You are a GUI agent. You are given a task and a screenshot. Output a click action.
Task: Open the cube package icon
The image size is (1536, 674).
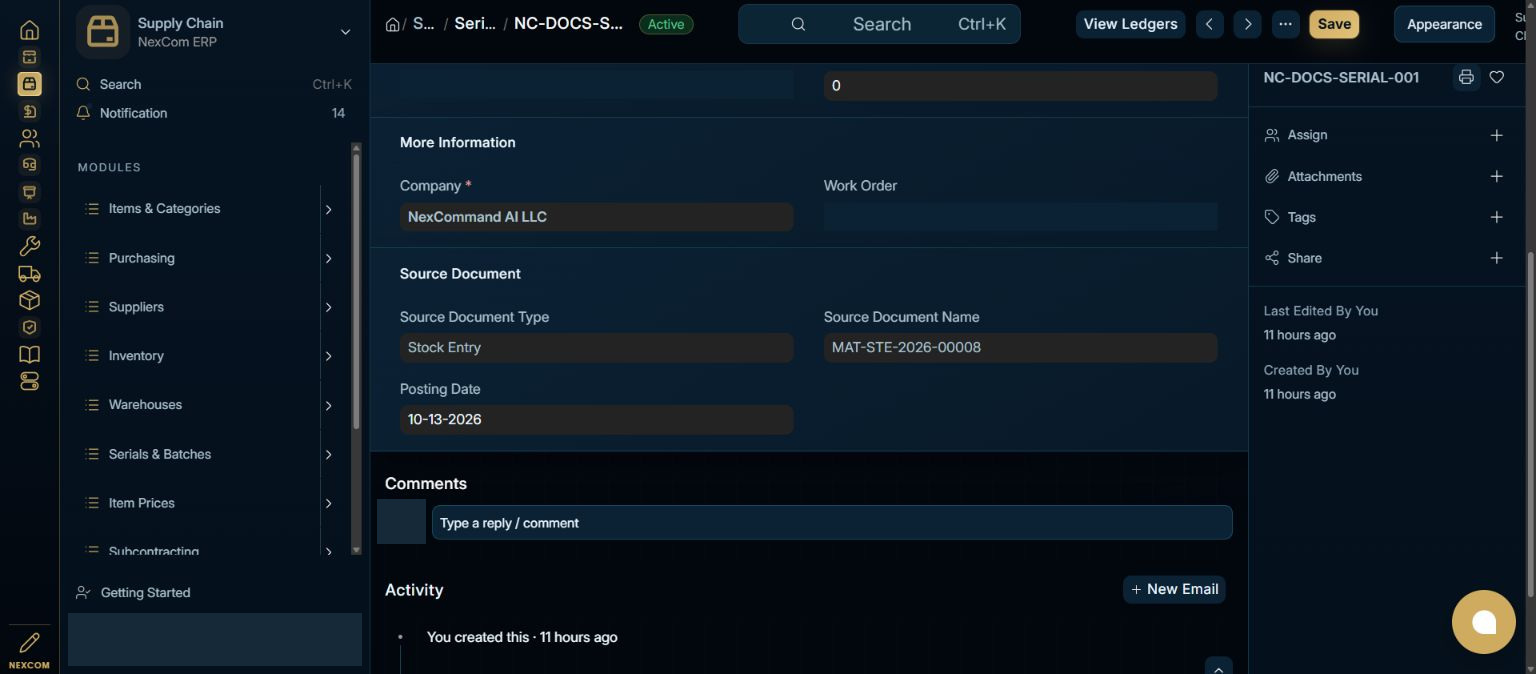[29, 300]
